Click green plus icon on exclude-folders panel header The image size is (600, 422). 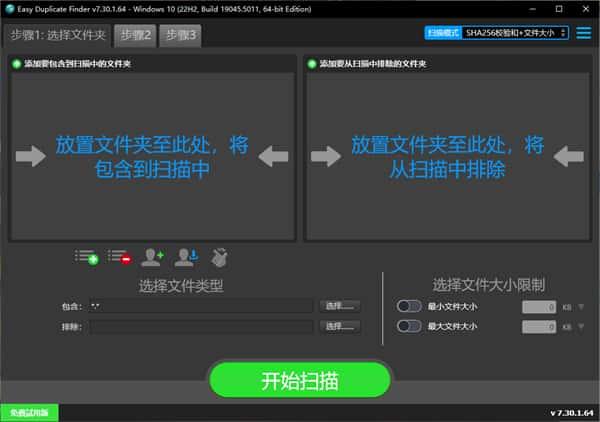(x=312, y=64)
